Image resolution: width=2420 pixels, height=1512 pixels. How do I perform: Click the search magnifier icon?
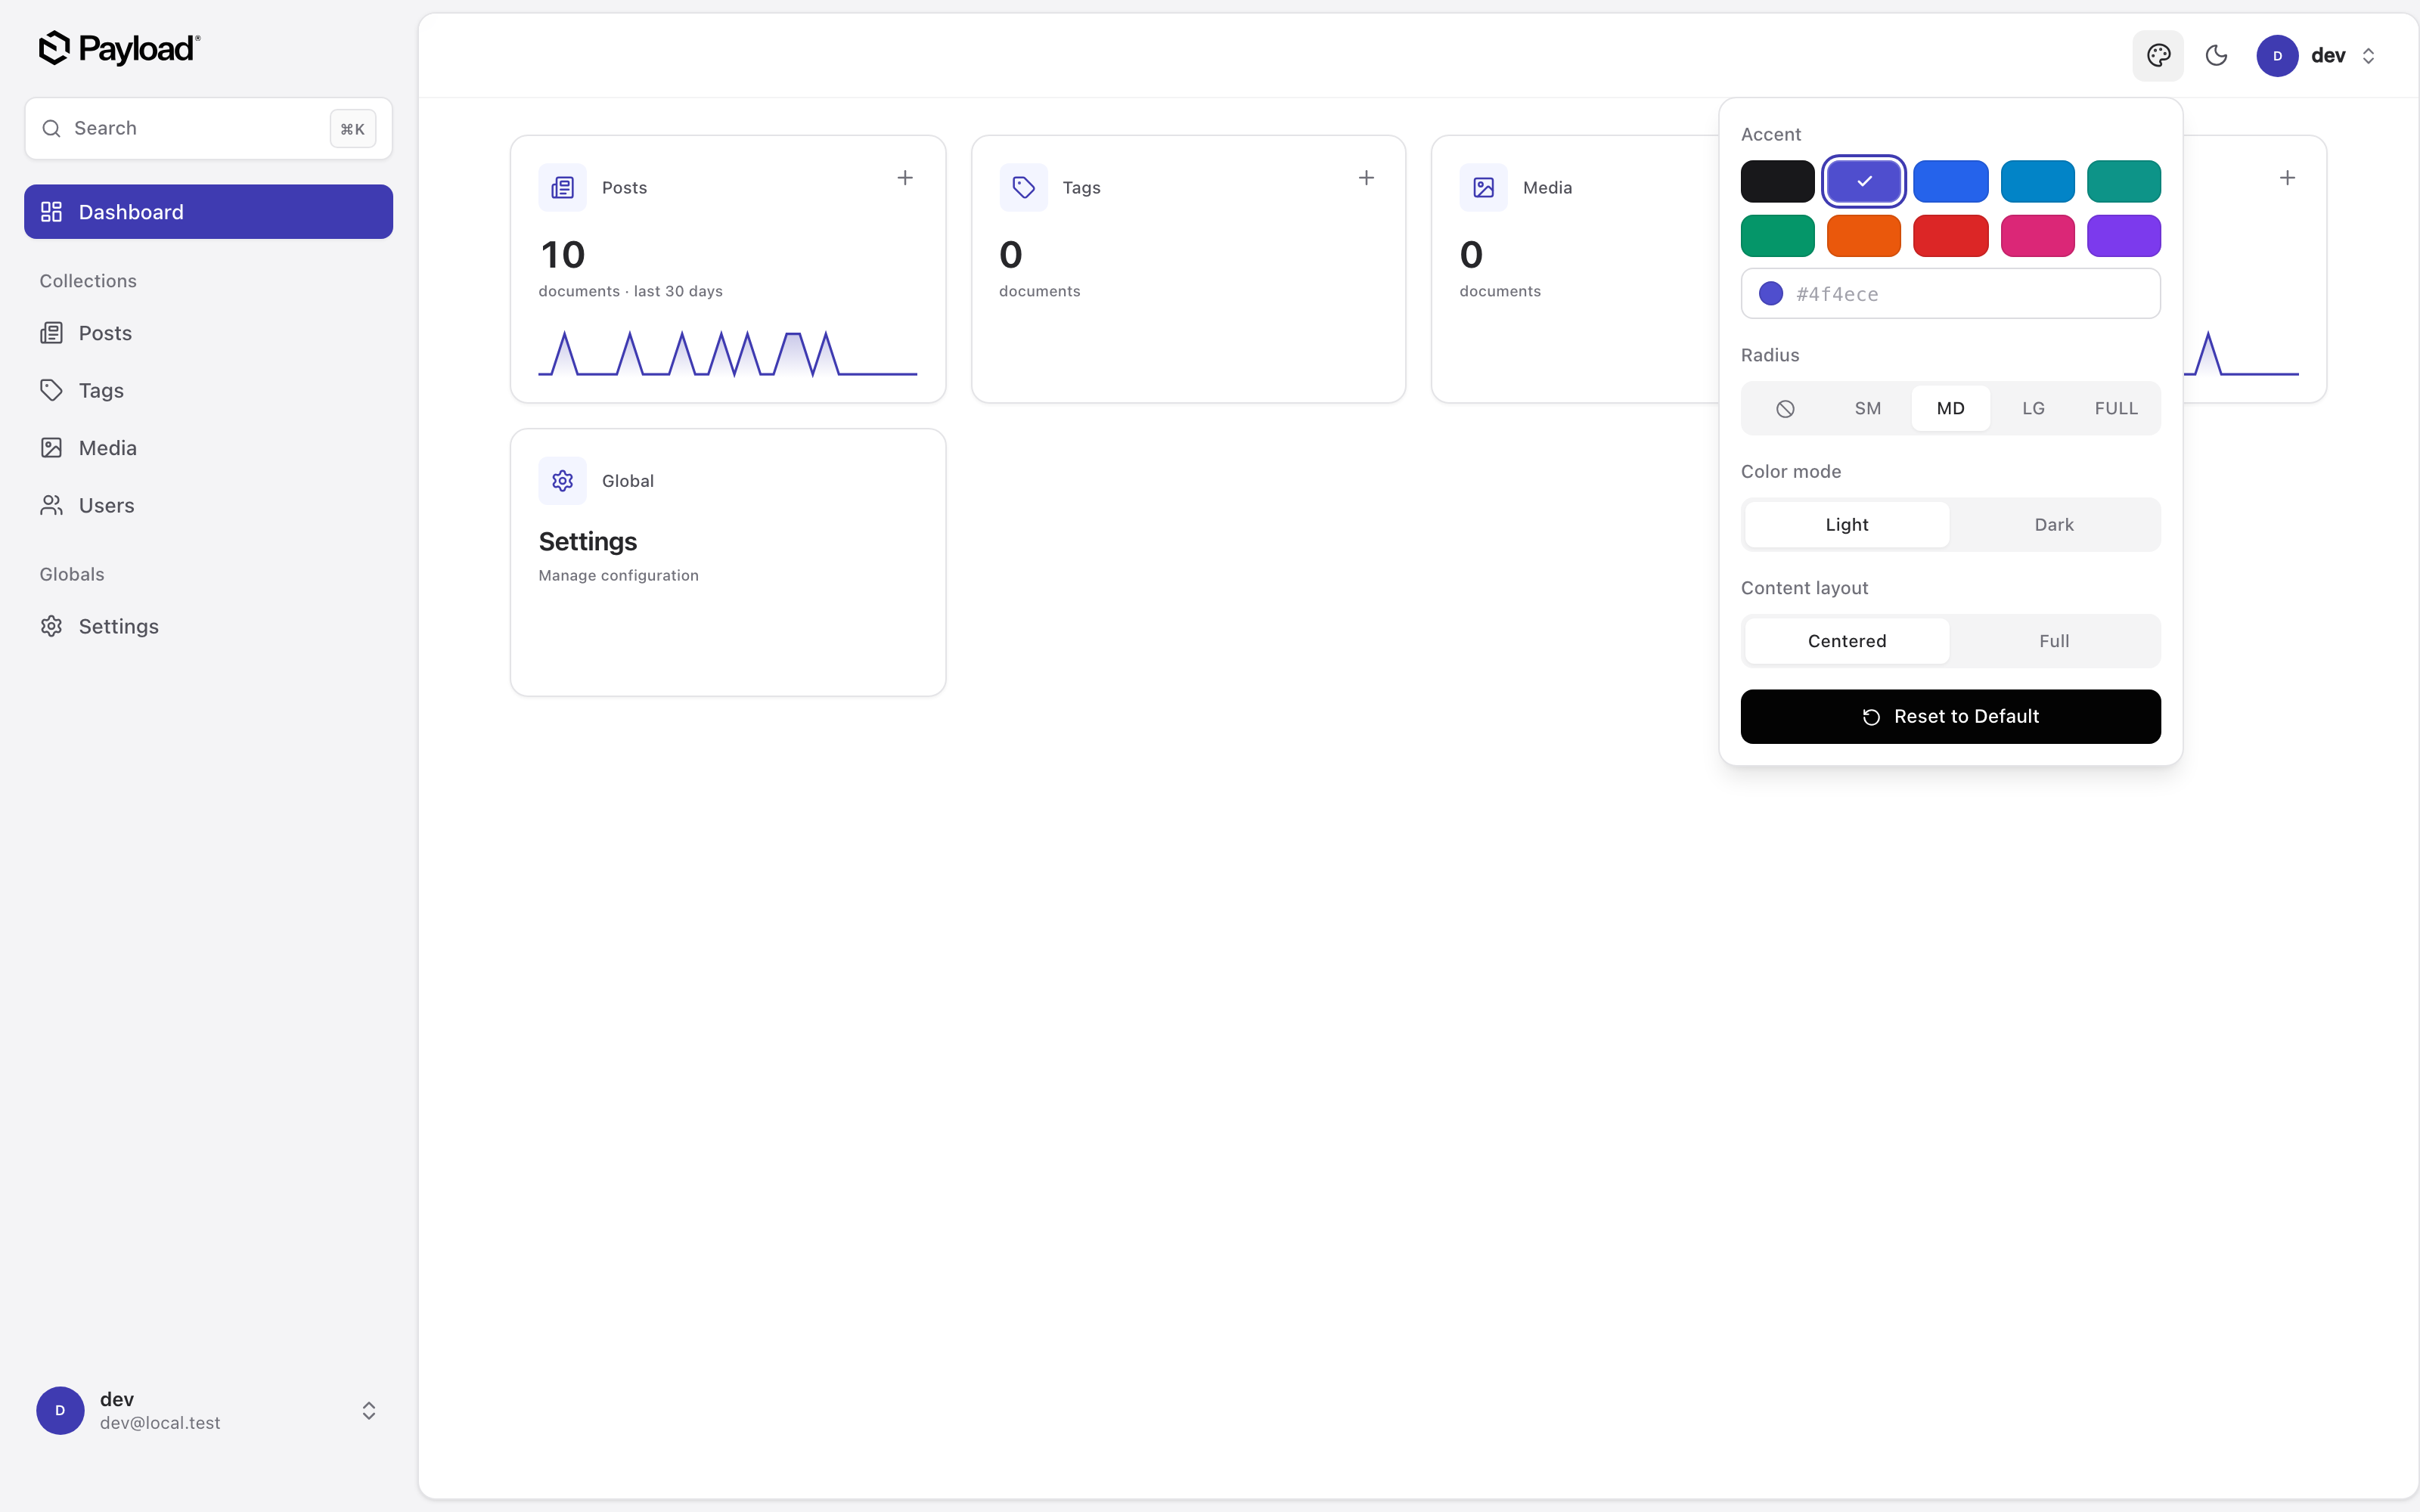pyautogui.click(x=51, y=128)
